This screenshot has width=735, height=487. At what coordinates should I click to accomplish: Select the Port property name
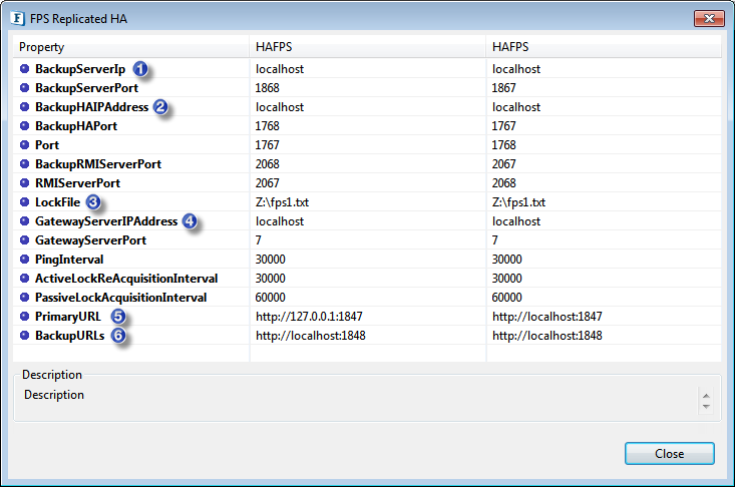tap(47, 145)
